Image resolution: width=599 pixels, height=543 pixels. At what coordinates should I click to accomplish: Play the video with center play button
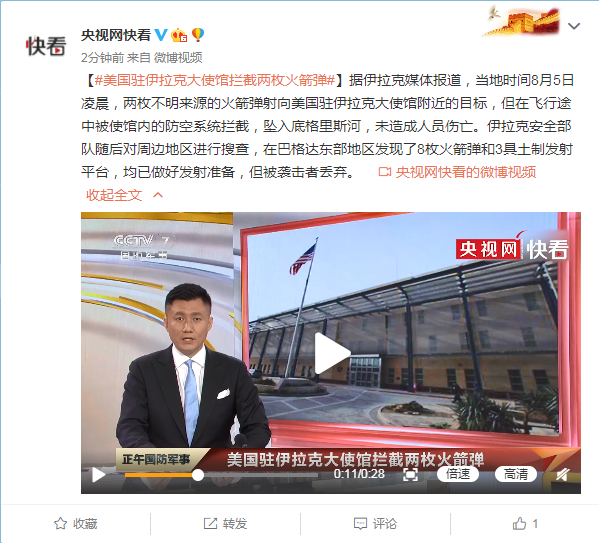(x=332, y=353)
